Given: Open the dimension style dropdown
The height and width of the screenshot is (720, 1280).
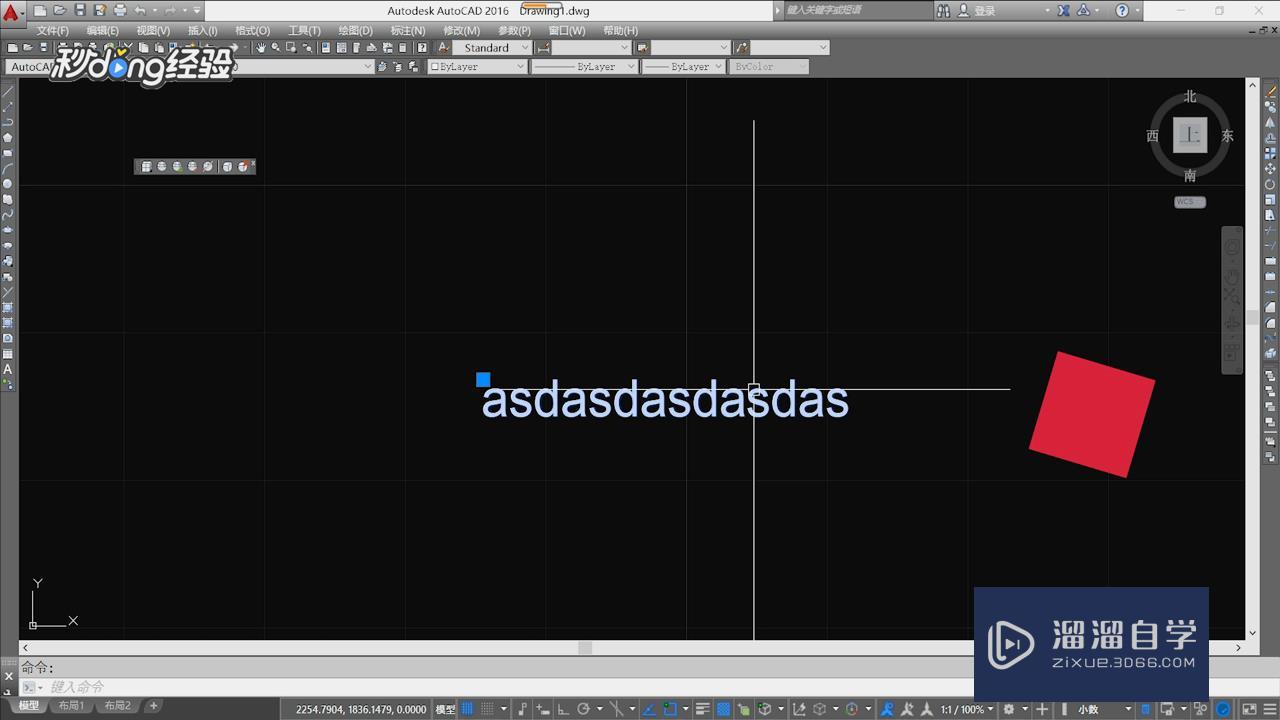Looking at the screenshot, I should [591, 48].
